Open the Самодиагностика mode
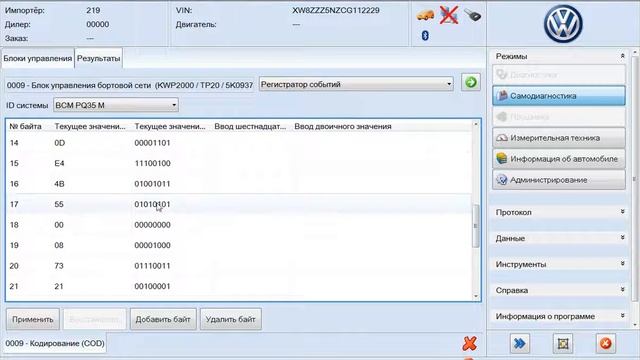Screen dimensions: 640x360 tap(558, 96)
